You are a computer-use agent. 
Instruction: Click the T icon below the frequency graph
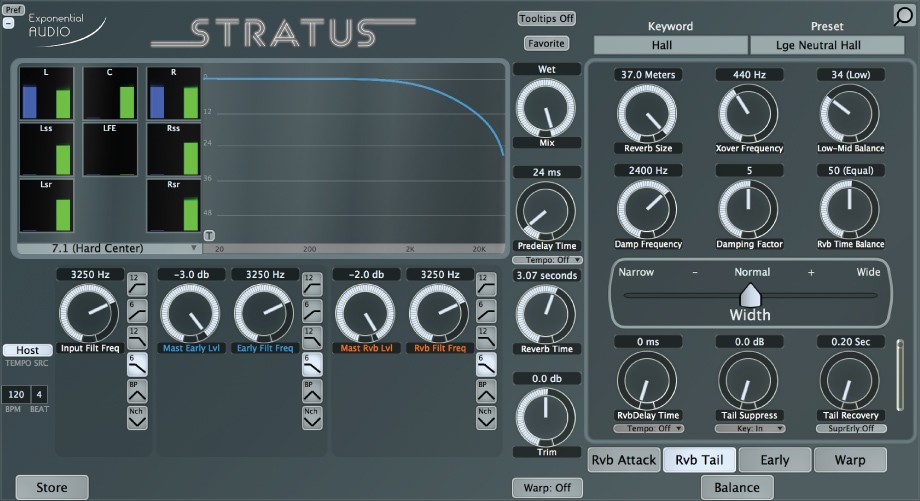click(209, 235)
